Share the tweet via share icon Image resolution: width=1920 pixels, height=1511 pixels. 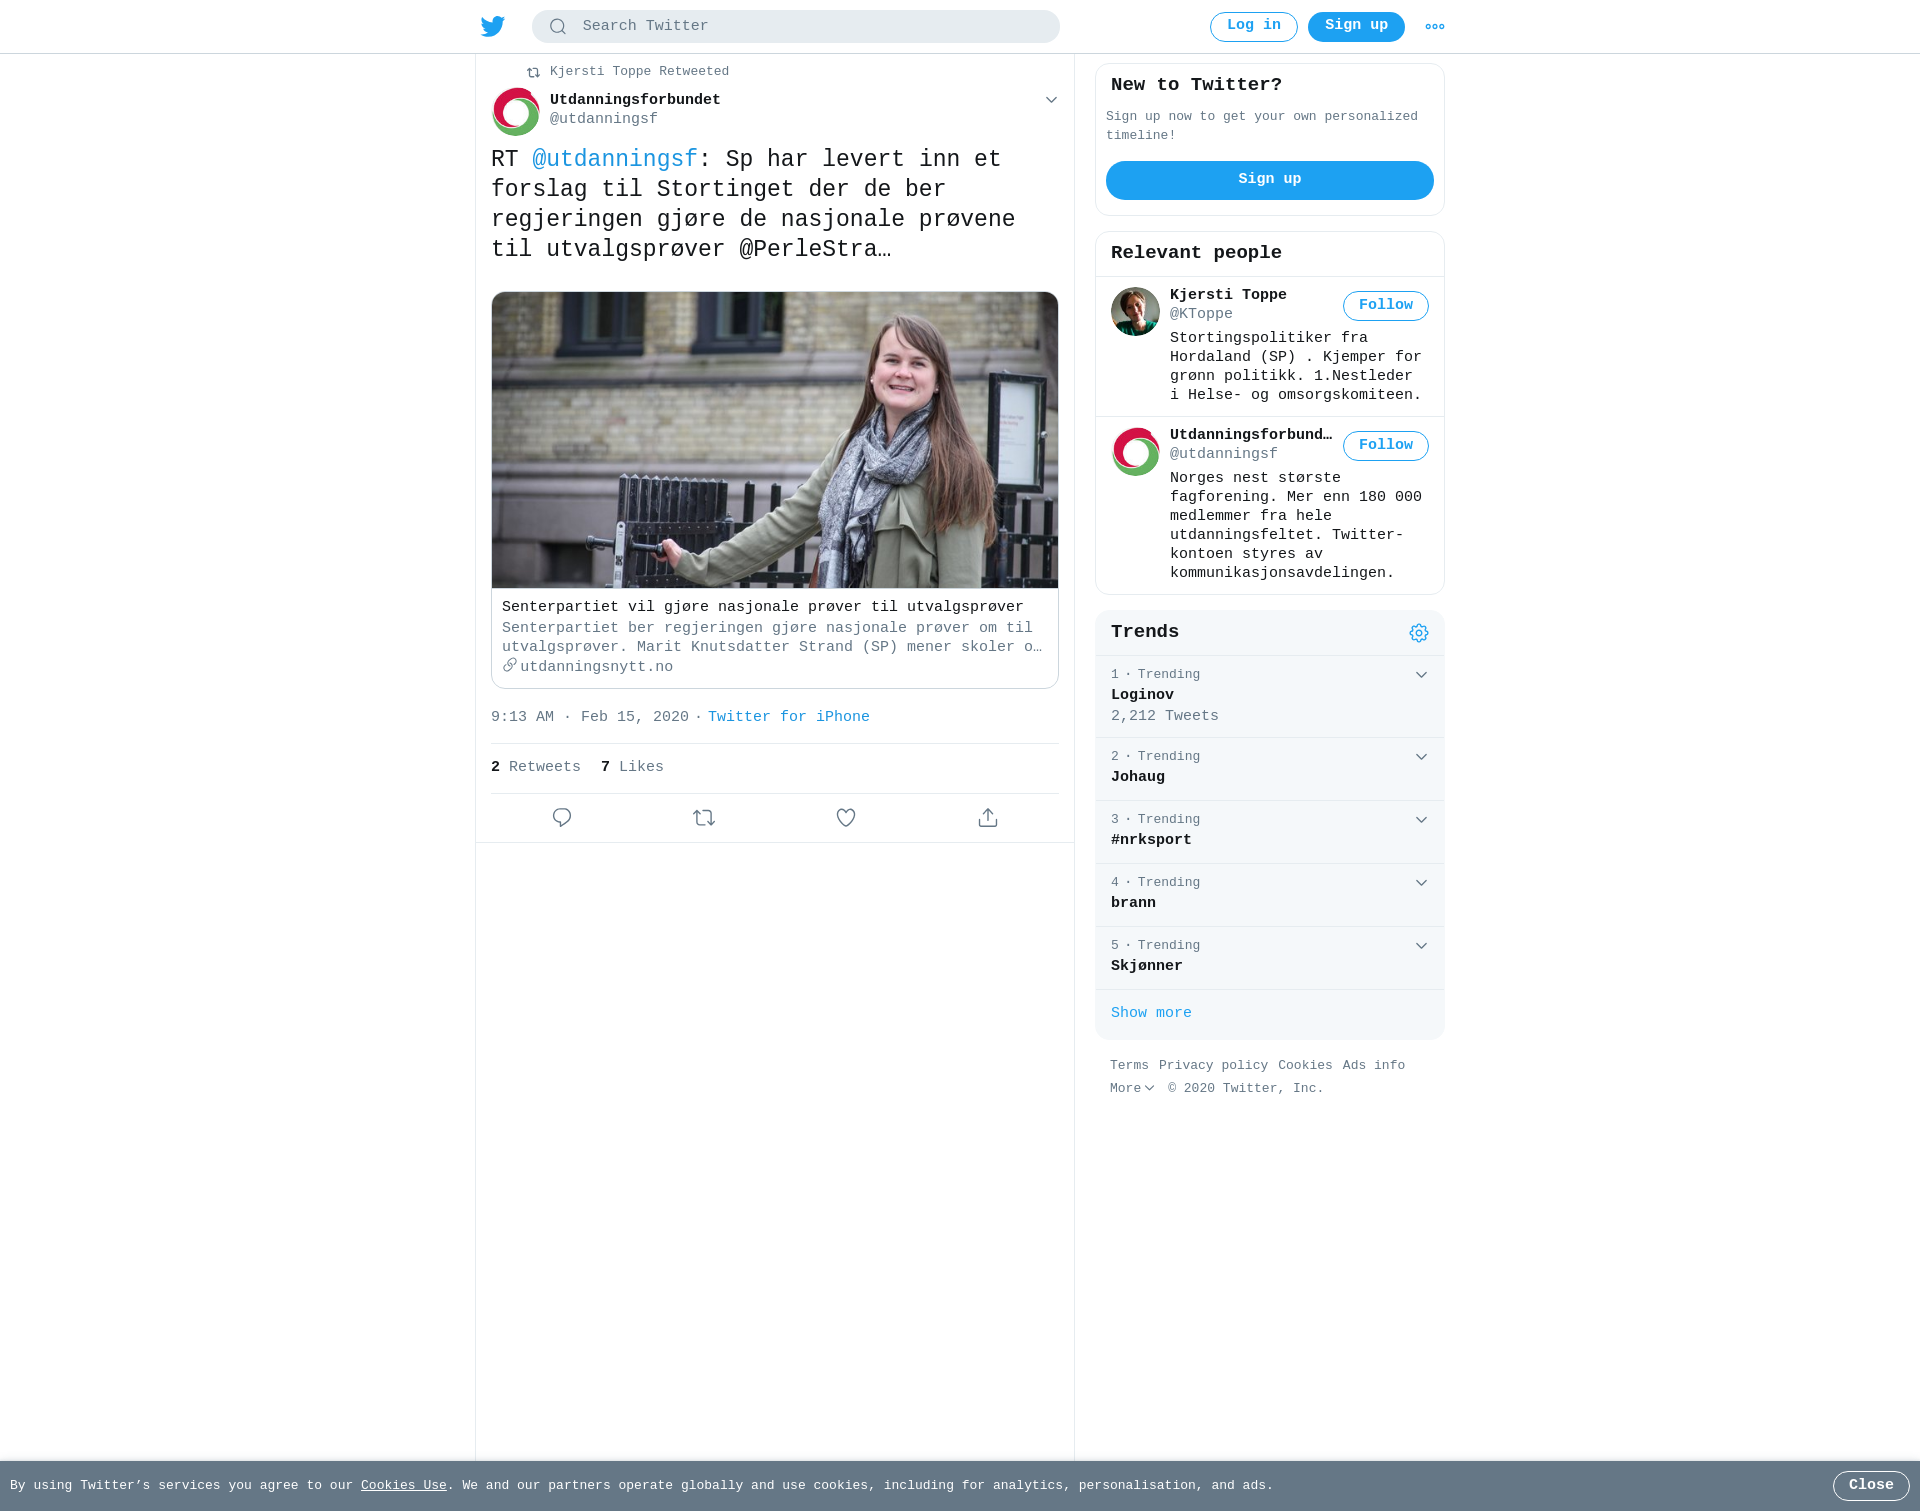click(x=988, y=818)
